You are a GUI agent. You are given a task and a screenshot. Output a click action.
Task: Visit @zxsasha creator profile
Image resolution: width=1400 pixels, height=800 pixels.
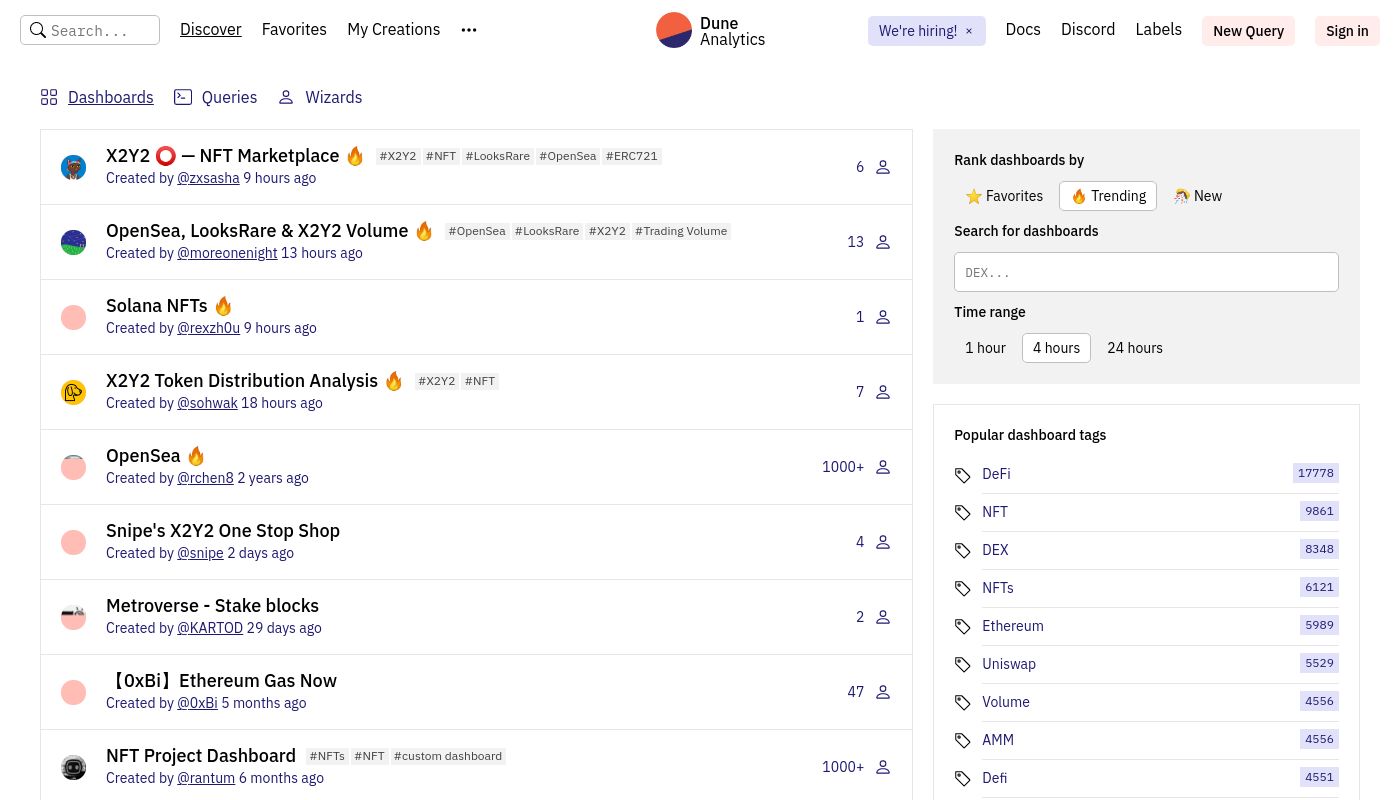point(208,178)
